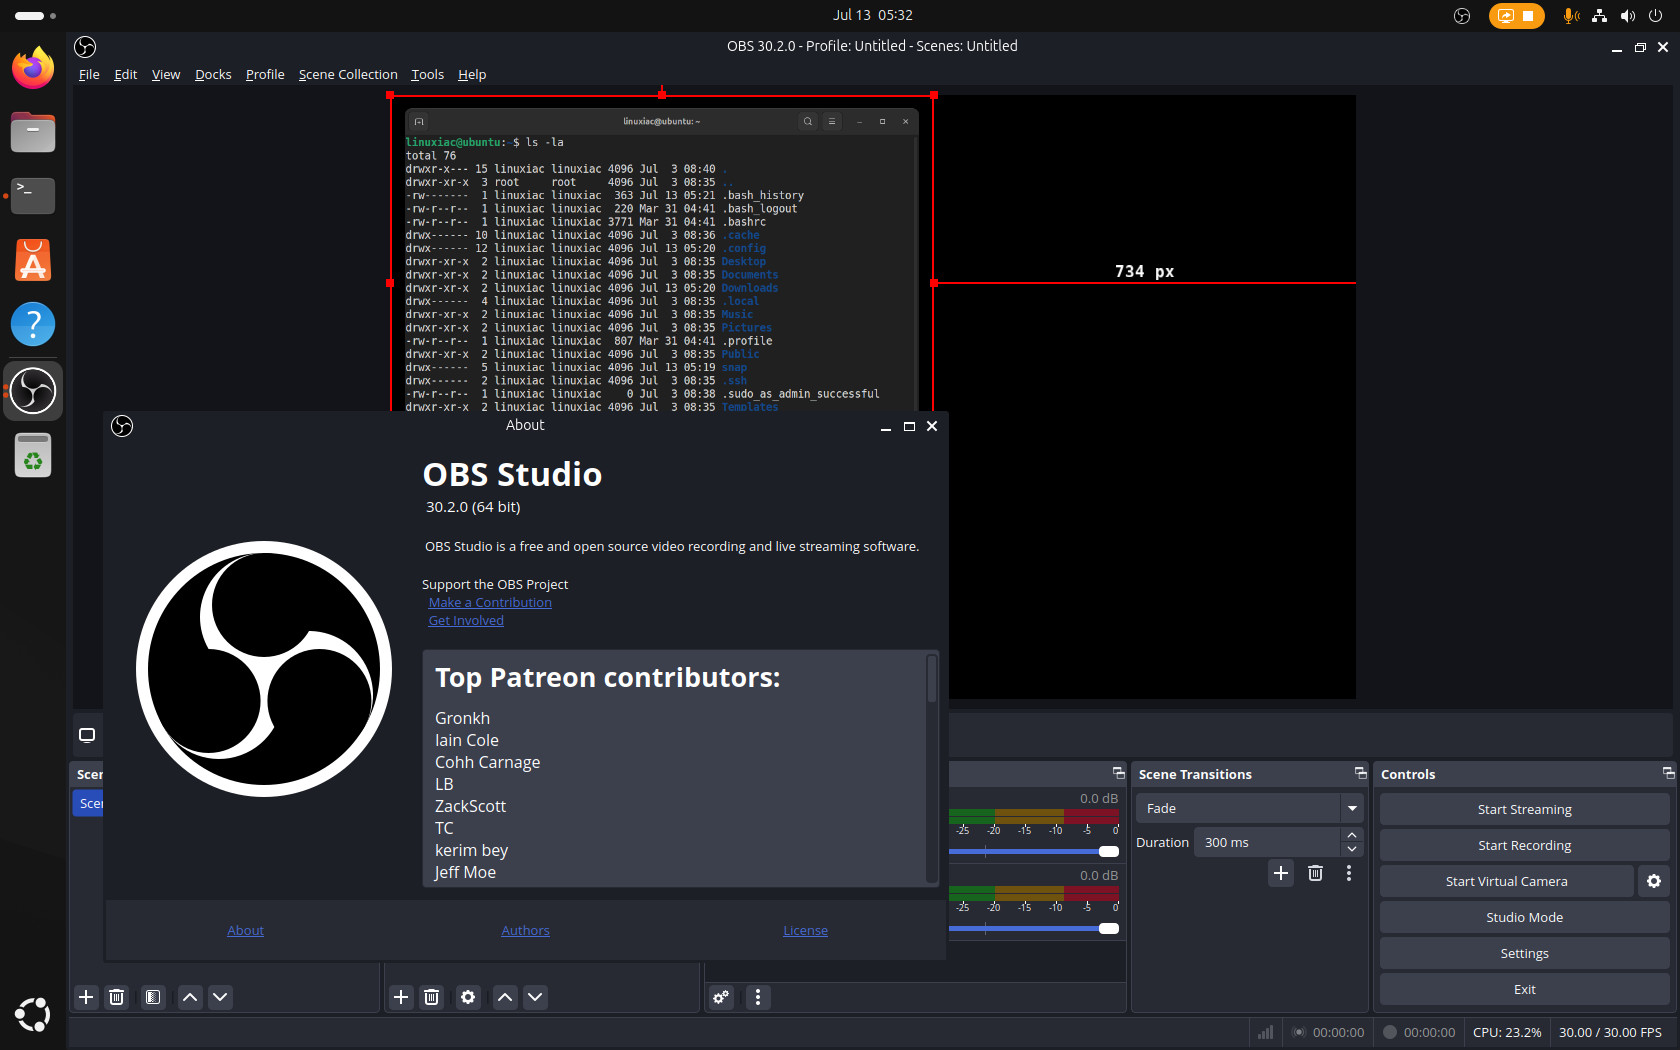This screenshot has height=1050, width=1680.
Task: Click the 30.00 / 30.00 FPS status text
Action: [1610, 1032]
